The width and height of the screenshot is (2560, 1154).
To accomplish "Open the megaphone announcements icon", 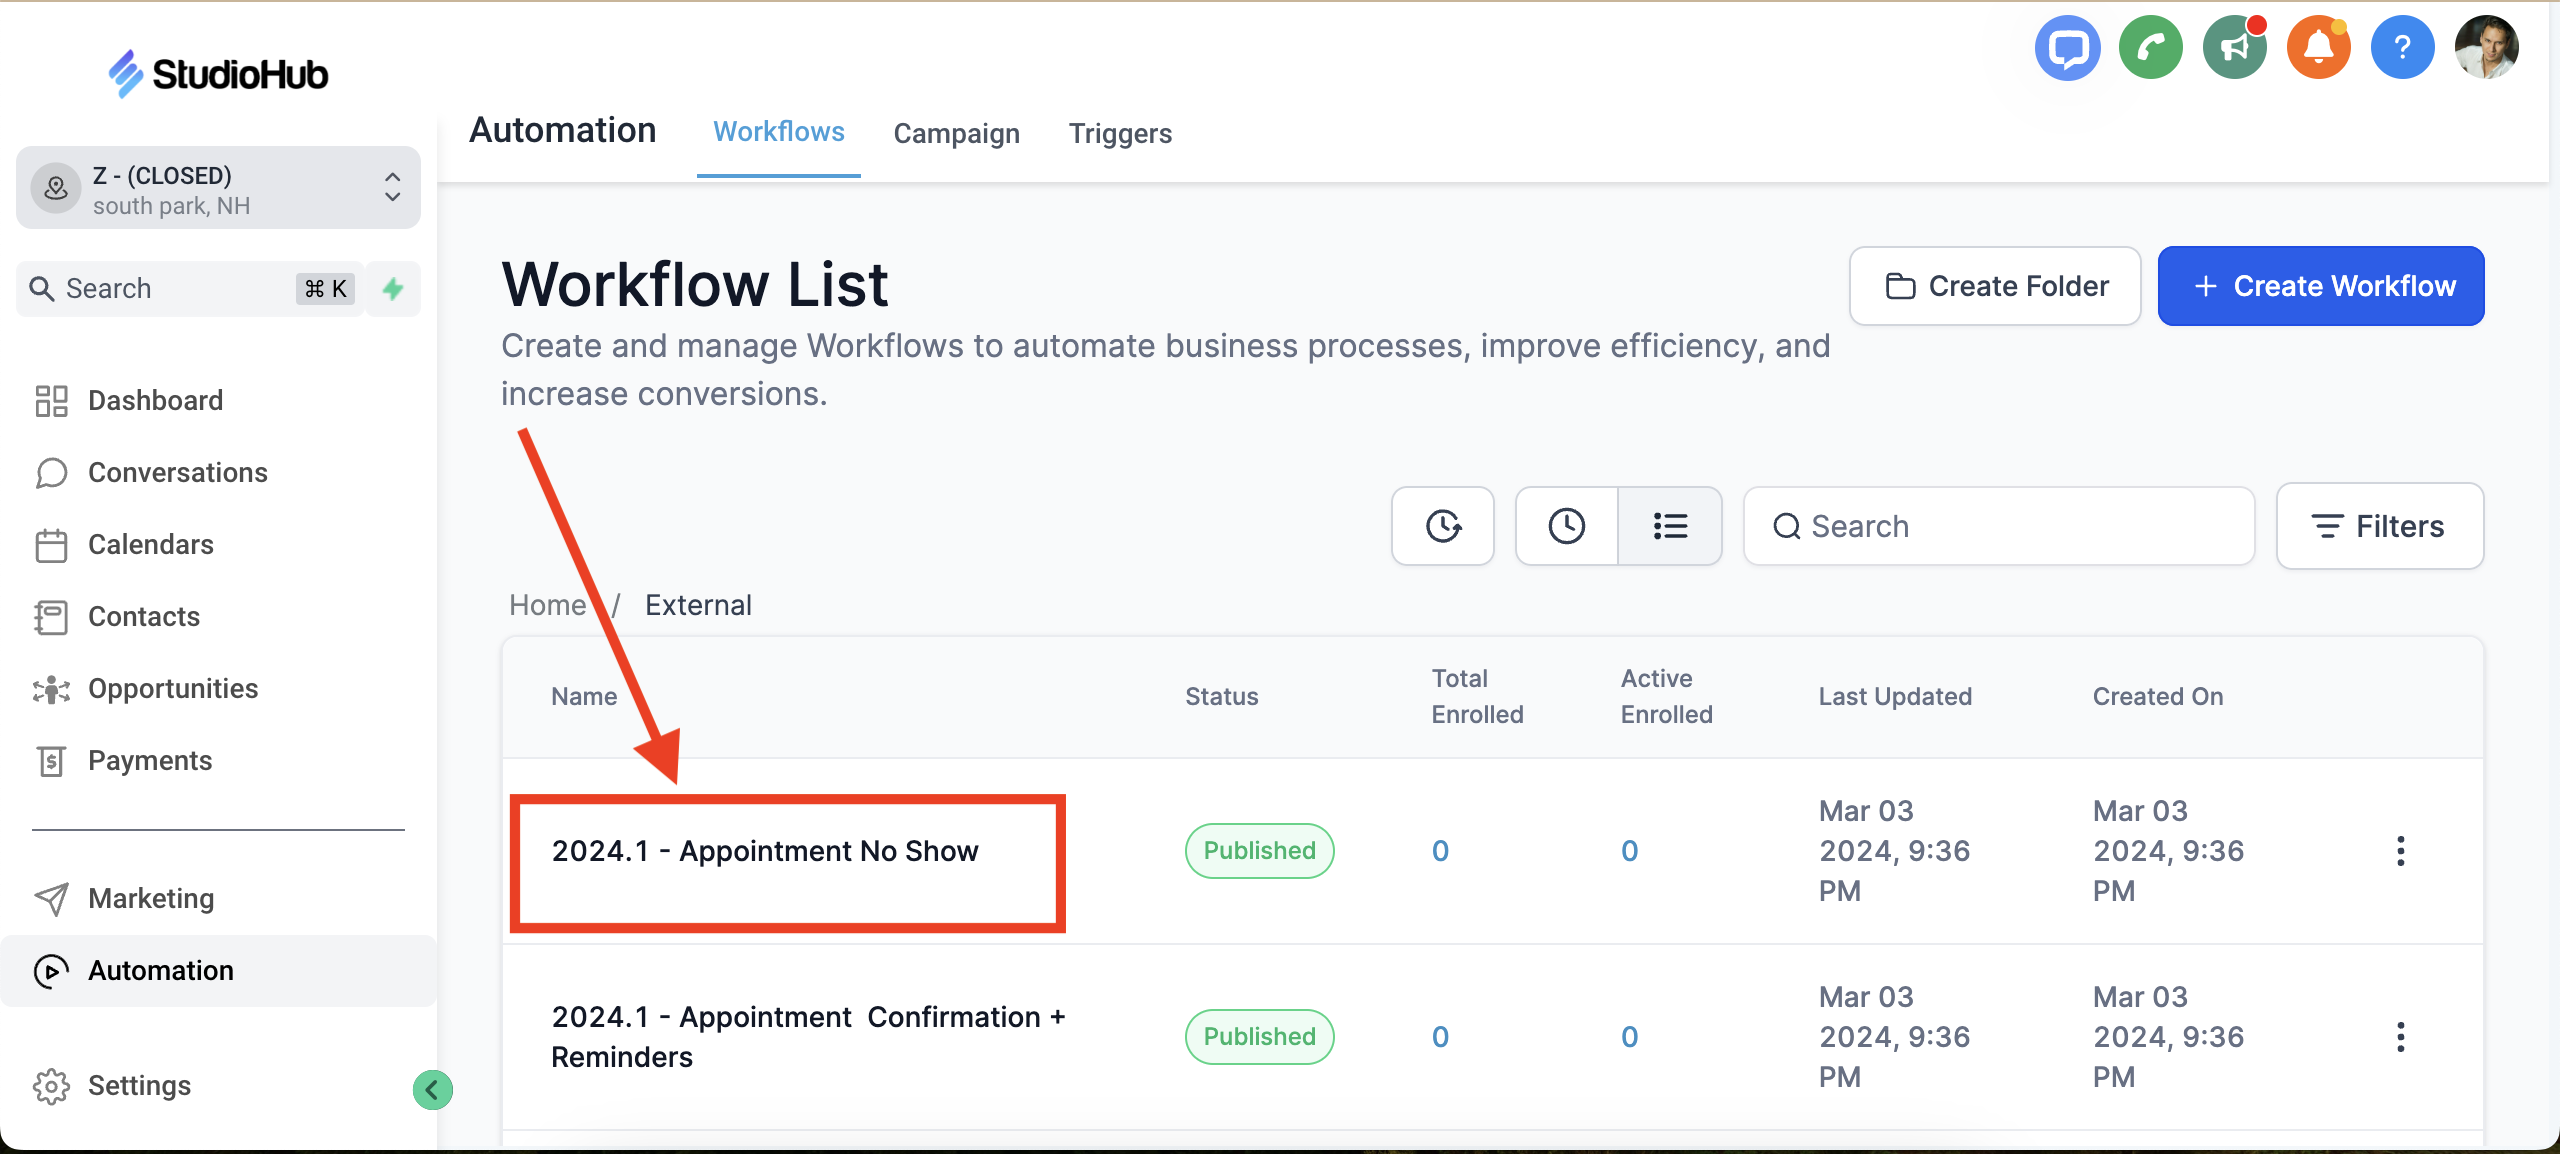I will click(x=2234, y=47).
